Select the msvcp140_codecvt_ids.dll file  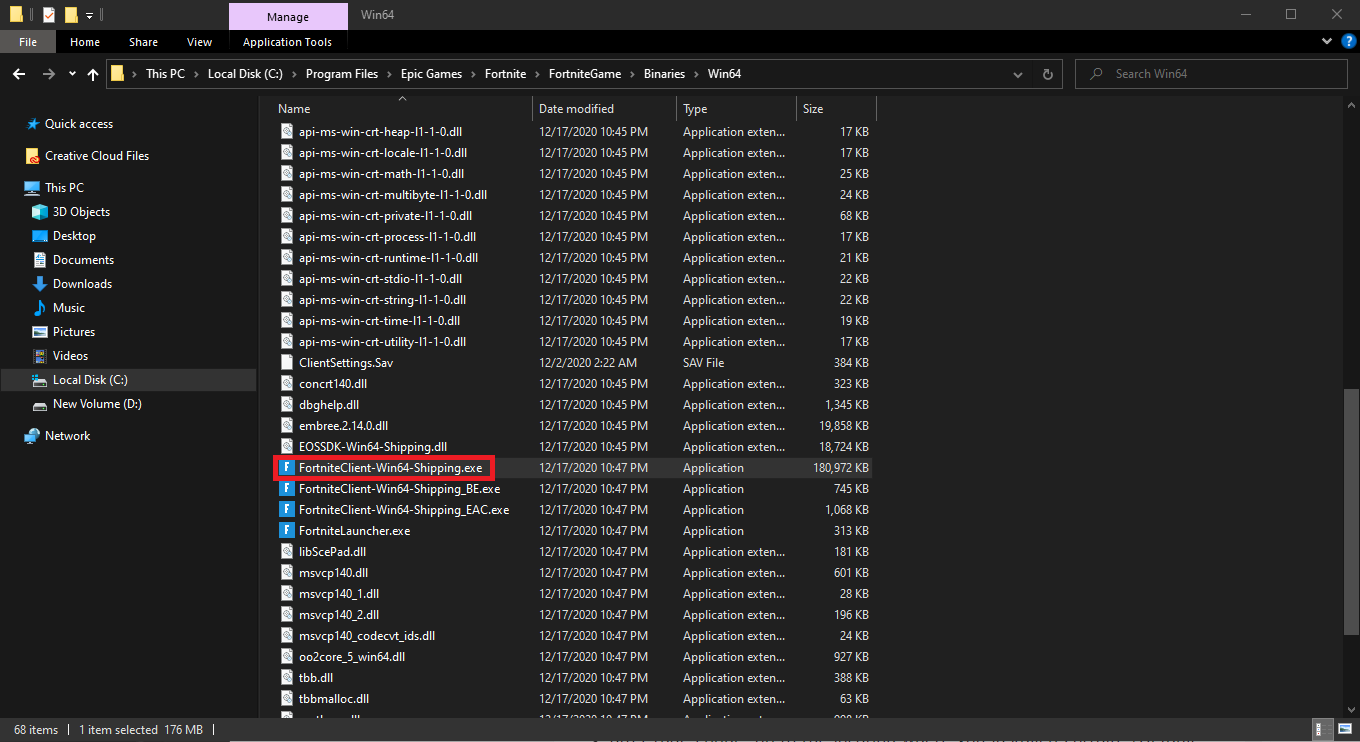point(367,636)
